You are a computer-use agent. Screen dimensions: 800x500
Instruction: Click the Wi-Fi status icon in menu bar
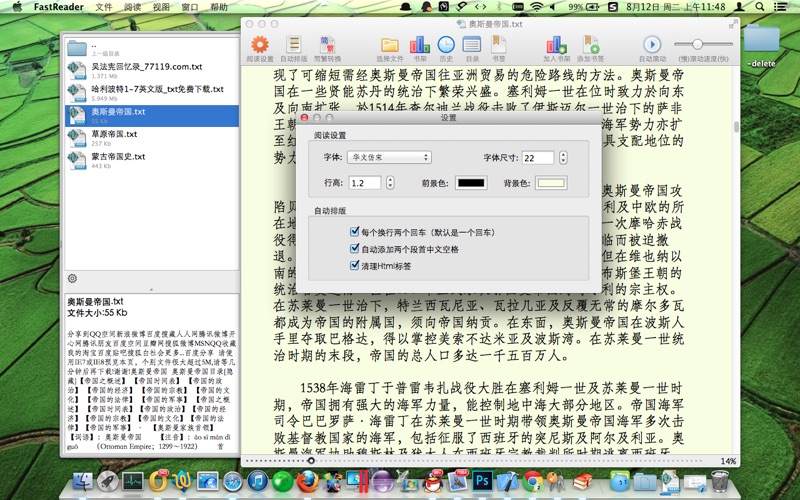(x=536, y=7)
